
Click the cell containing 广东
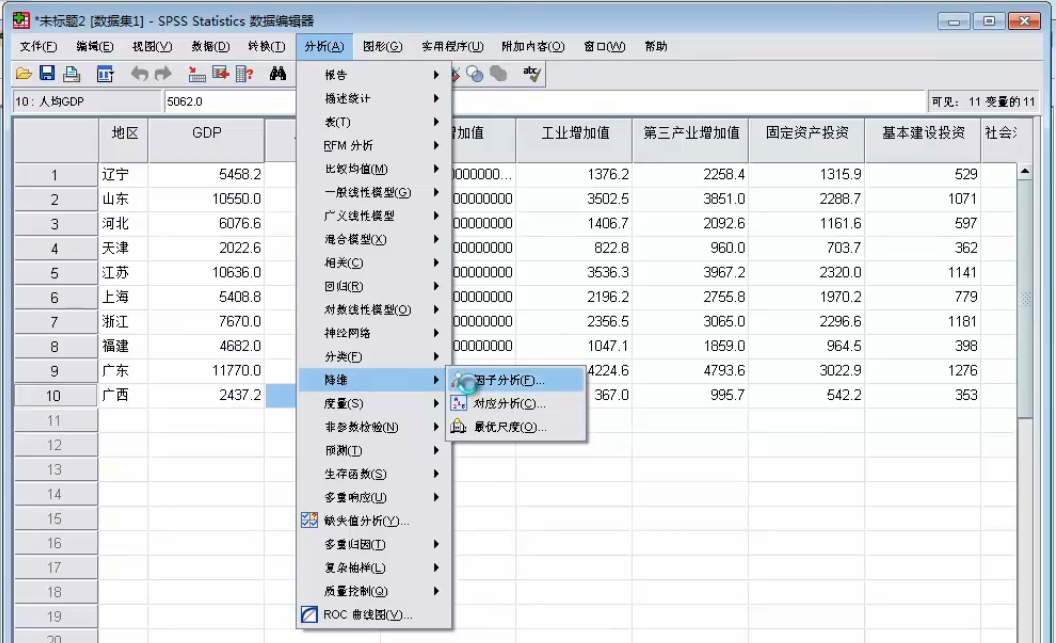(124, 370)
